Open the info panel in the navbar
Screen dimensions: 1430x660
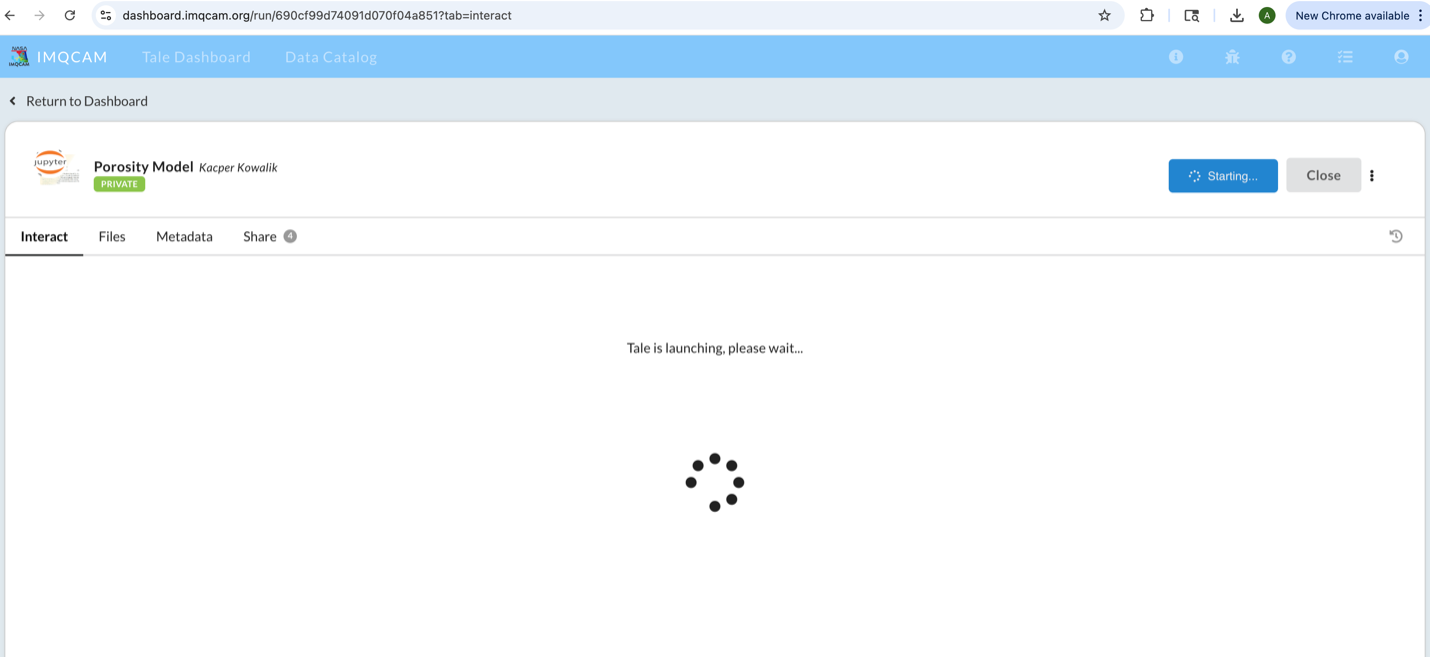click(1175, 57)
